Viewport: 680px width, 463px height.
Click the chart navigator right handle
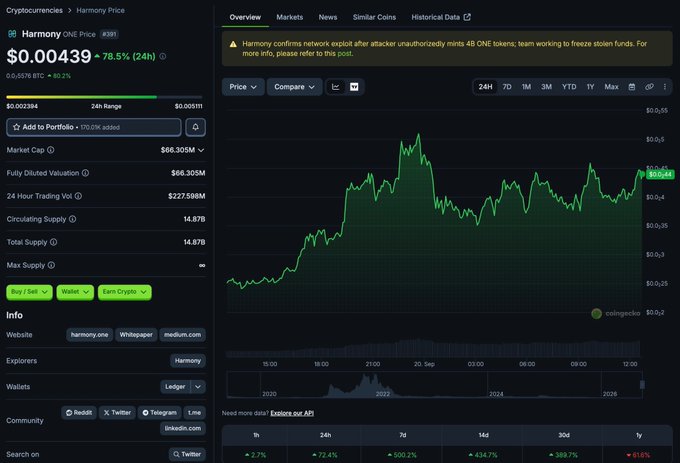[642, 385]
